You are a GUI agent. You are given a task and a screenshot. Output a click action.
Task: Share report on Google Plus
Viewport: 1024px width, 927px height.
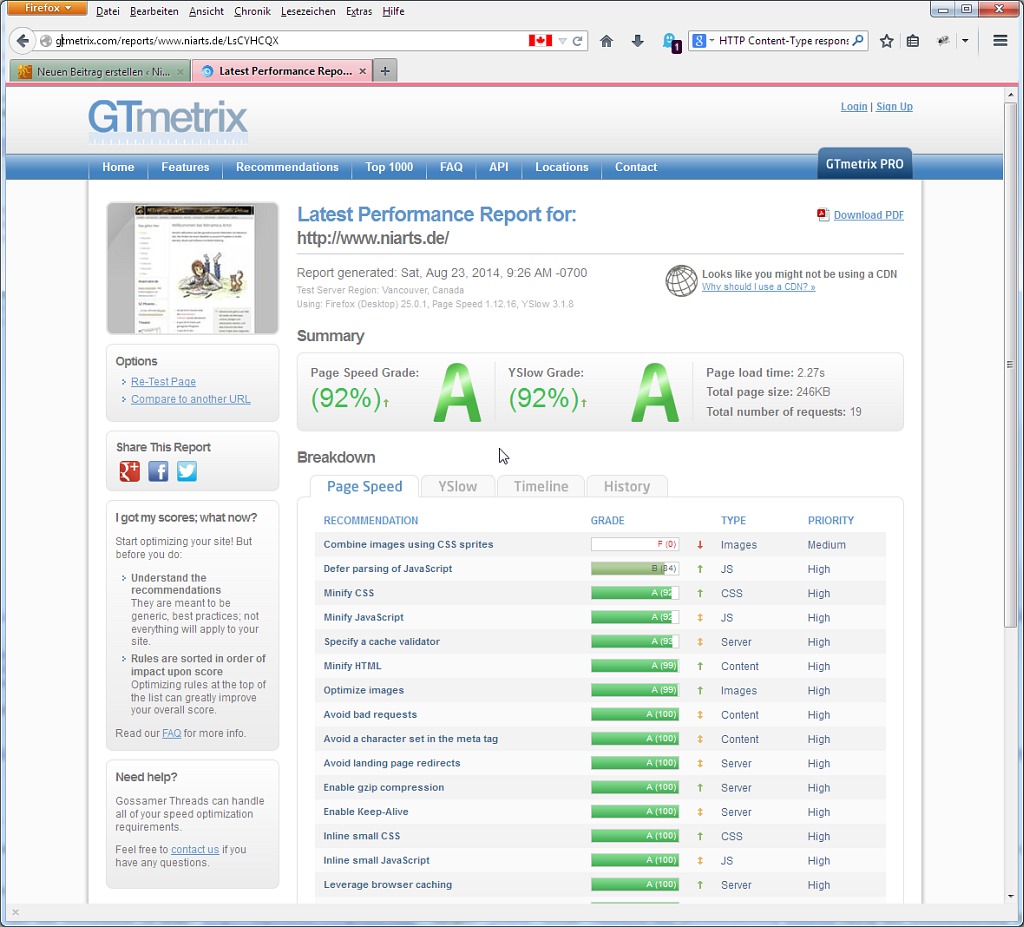pyautogui.click(x=129, y=471)
